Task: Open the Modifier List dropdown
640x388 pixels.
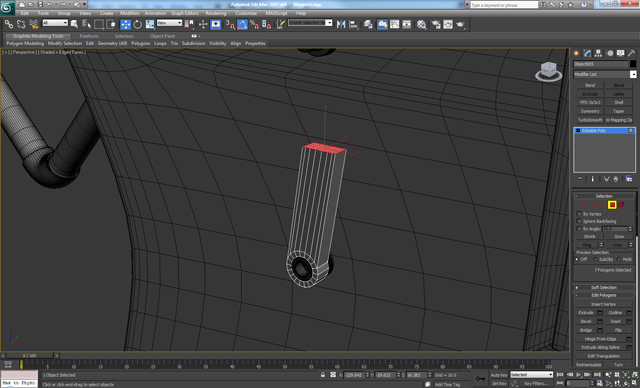Action: (604, 74)
